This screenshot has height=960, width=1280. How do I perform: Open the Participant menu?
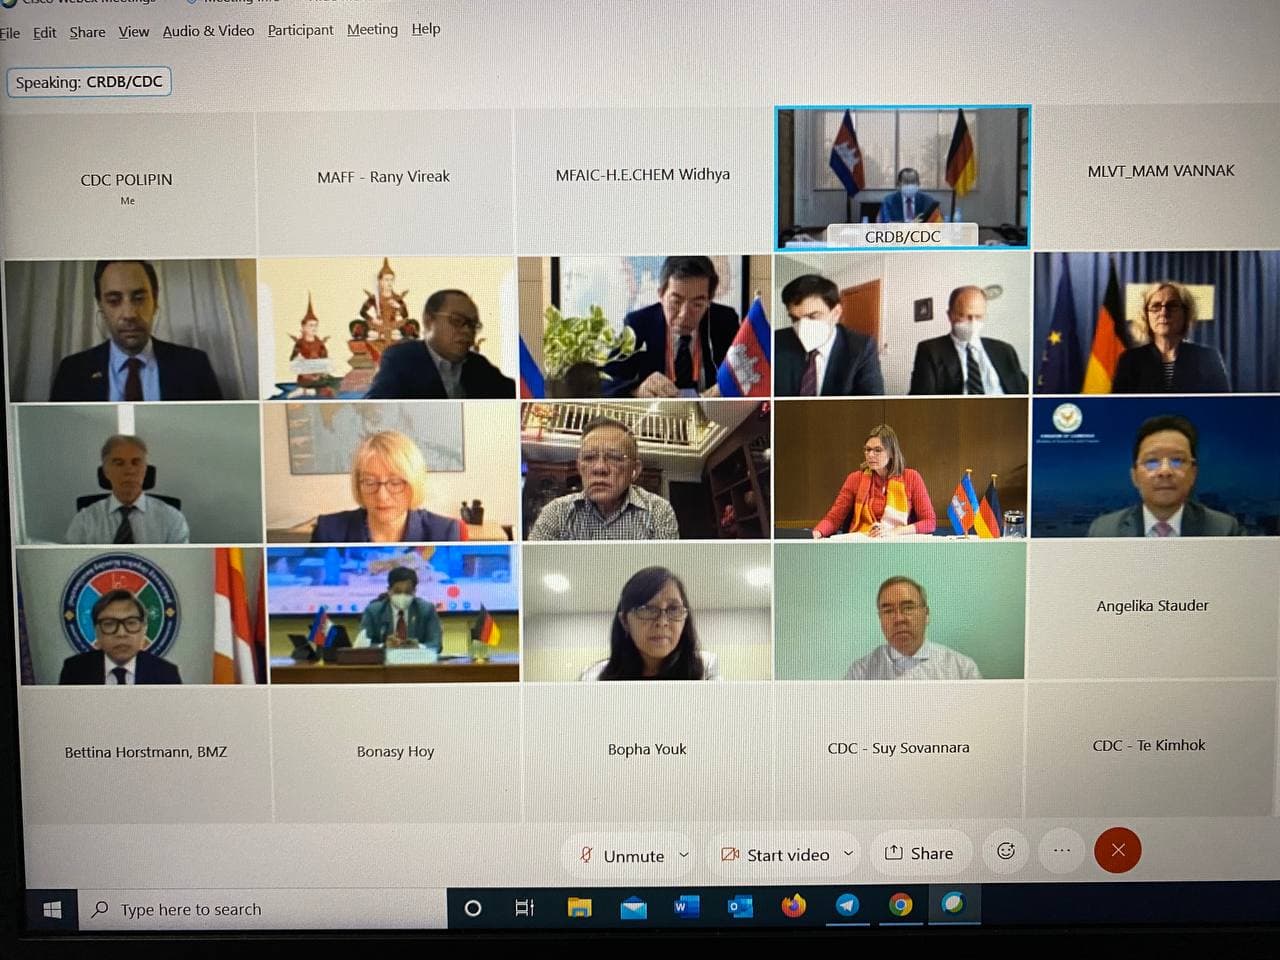pos(300,30)
